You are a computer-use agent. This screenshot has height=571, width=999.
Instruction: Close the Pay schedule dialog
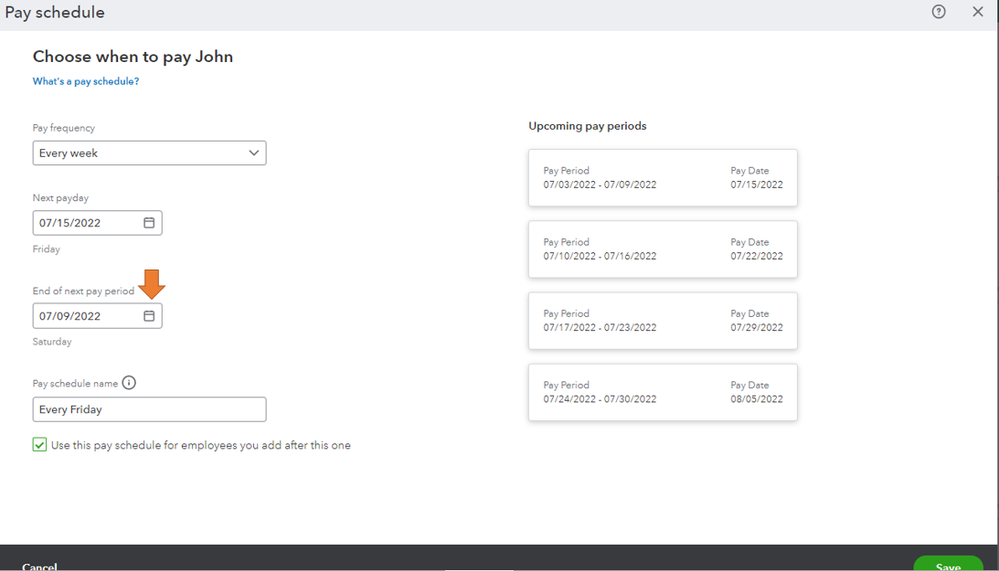coord(978,12)
